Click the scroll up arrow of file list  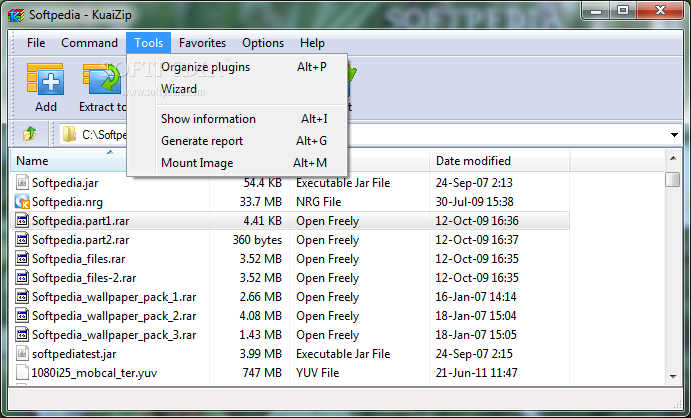(x=673, y=158)
